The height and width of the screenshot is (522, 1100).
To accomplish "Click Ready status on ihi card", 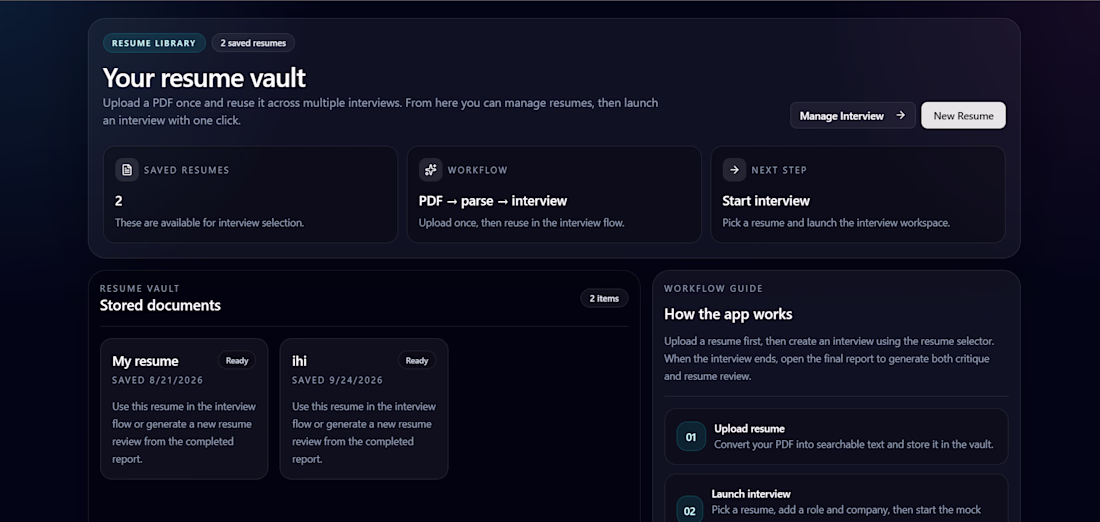I will (x=417, y=361).
